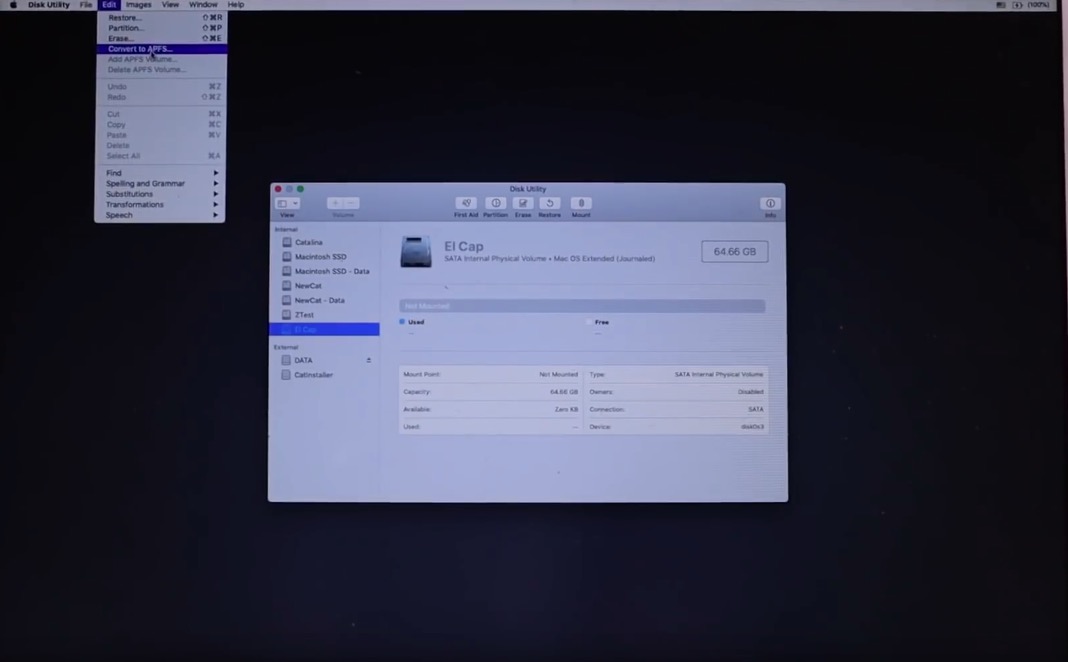Click Capacity value 64.66 GB
This screenshot has height=662, width=1068.
pyautogui.click(x=563, y=392)
